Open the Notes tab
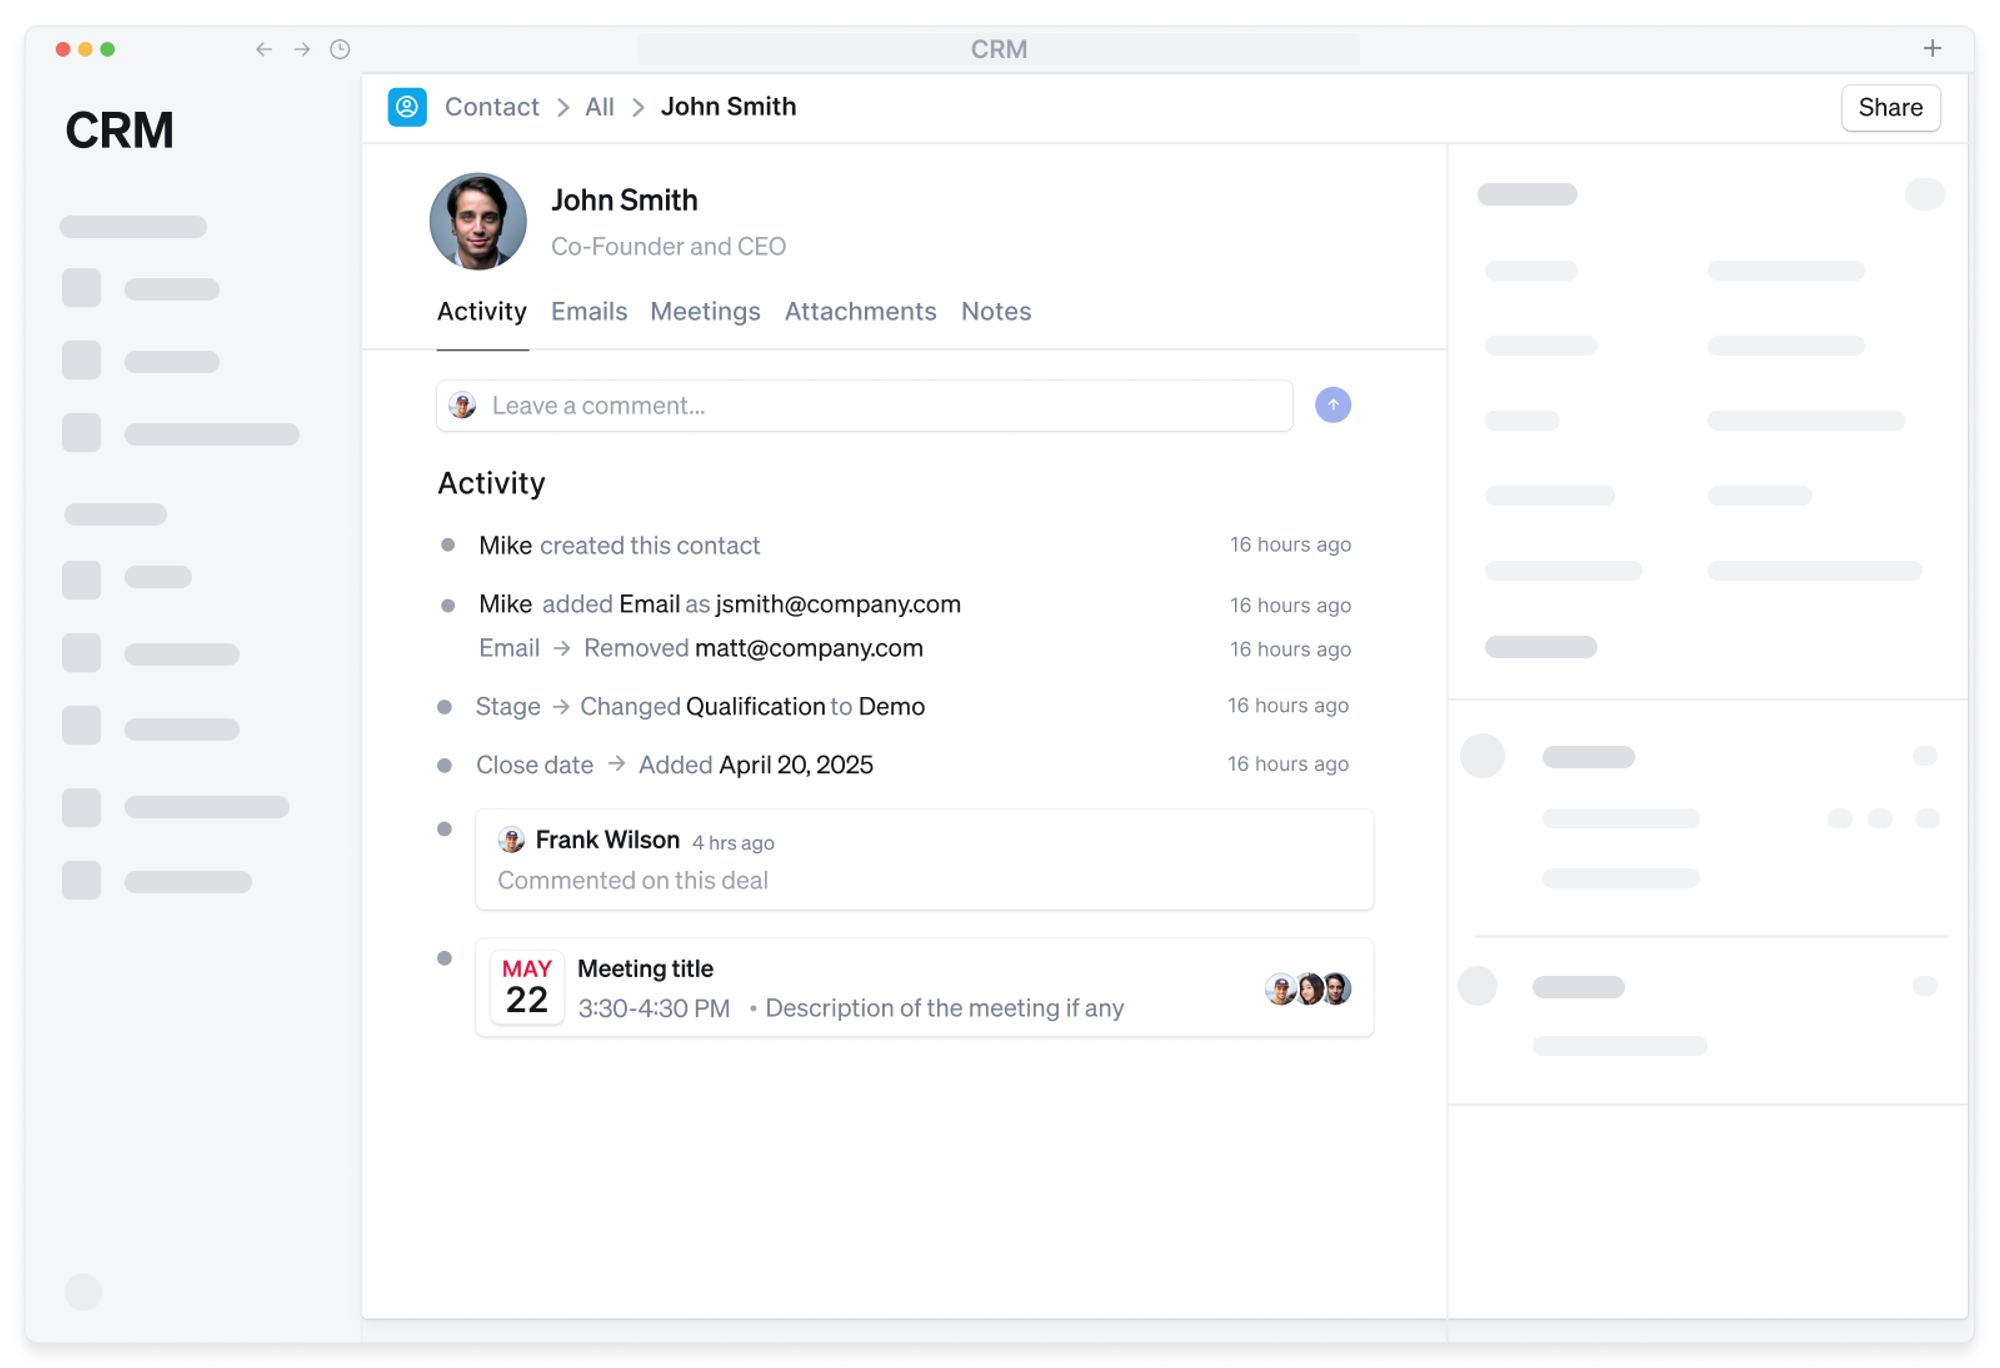 [x=995, y=311]
